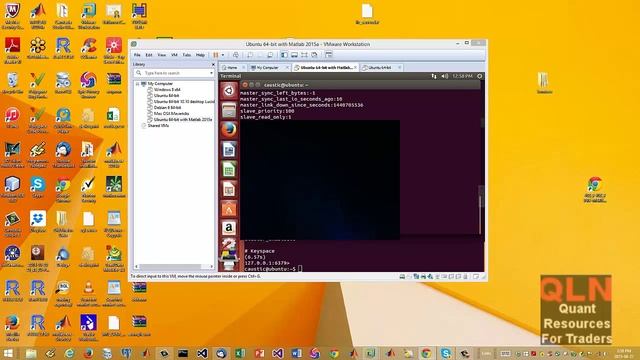Close the Ubuntu terminal window
This screenshot has height=360, width=640.
tap(245, 85)
